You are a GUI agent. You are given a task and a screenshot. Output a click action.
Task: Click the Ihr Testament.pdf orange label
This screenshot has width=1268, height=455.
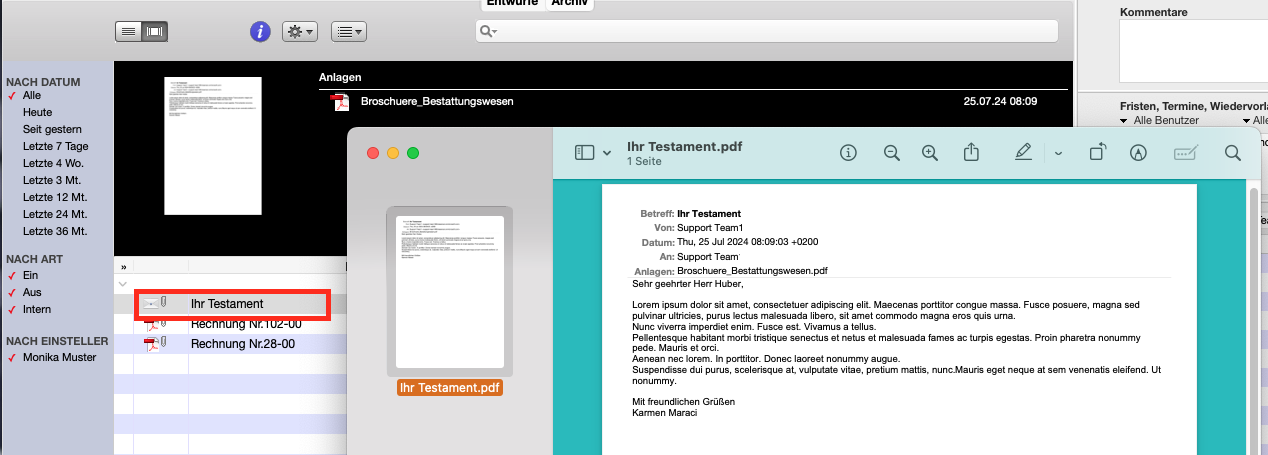coord(450,387)
